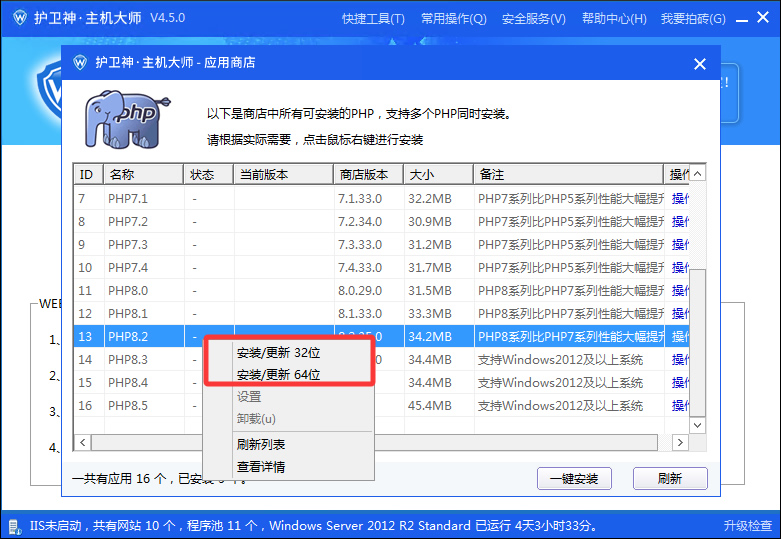Click the scroll right arrow of the list
Image resolution: width=781 pixels, height=539 pixels.
[680, 442]
